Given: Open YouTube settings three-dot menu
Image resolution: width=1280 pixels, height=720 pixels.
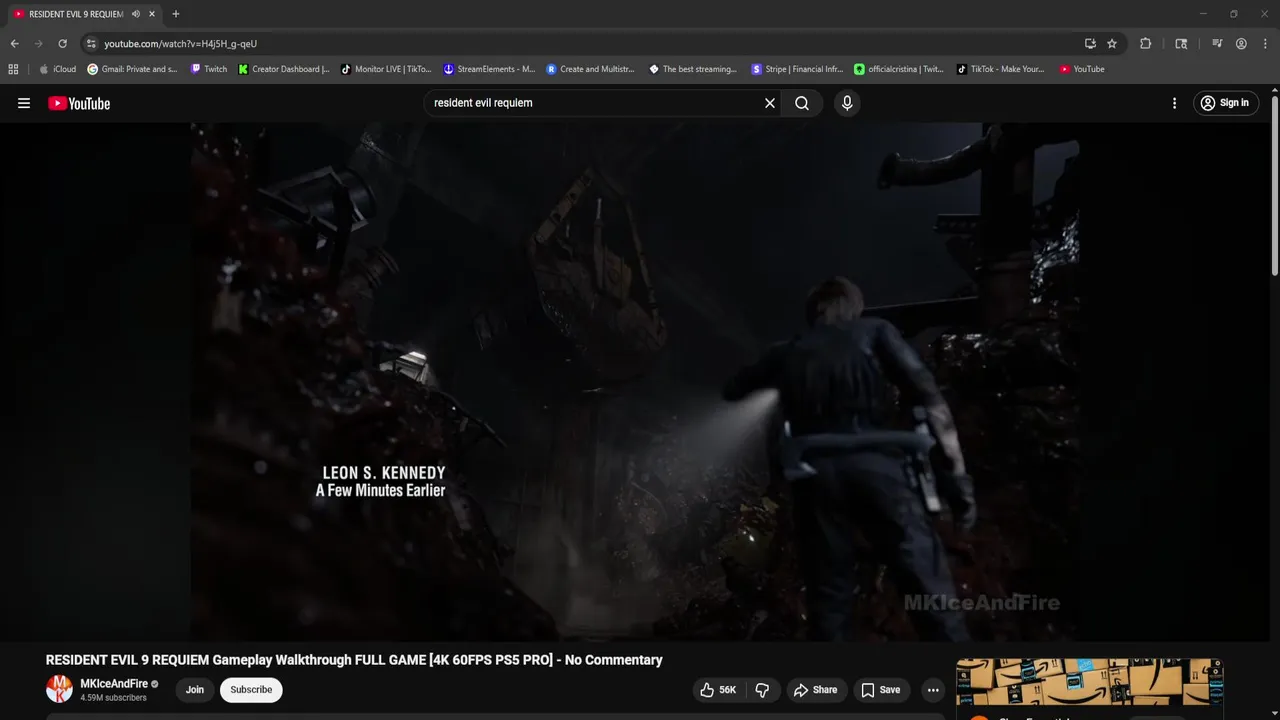Looking at the screenshot, I should (x=1174, y=103).
